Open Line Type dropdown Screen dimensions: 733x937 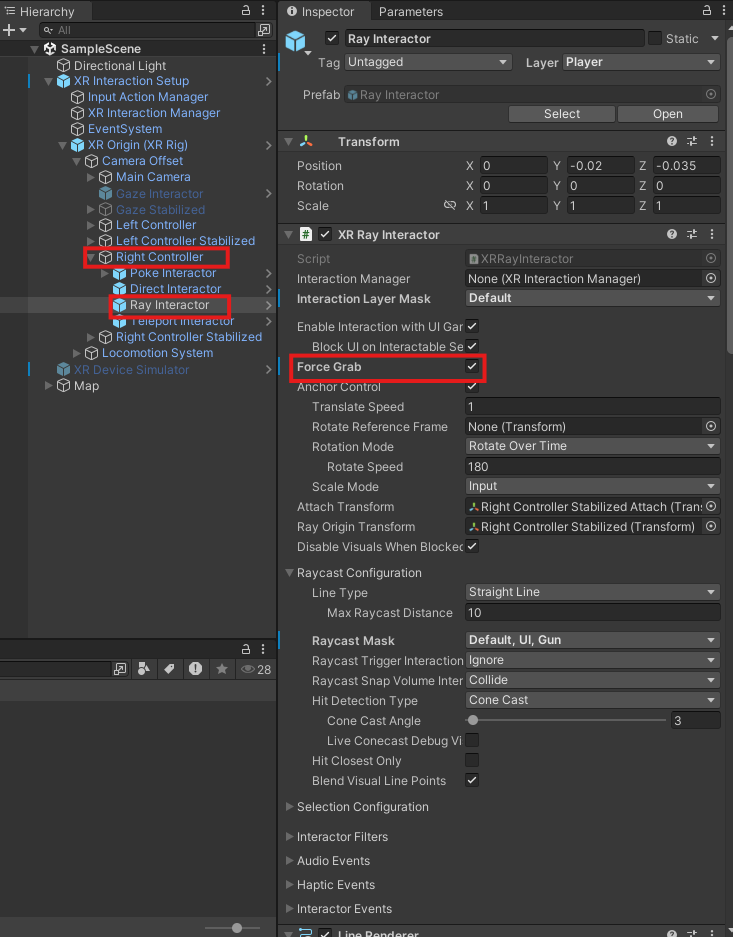coord(593,592)
